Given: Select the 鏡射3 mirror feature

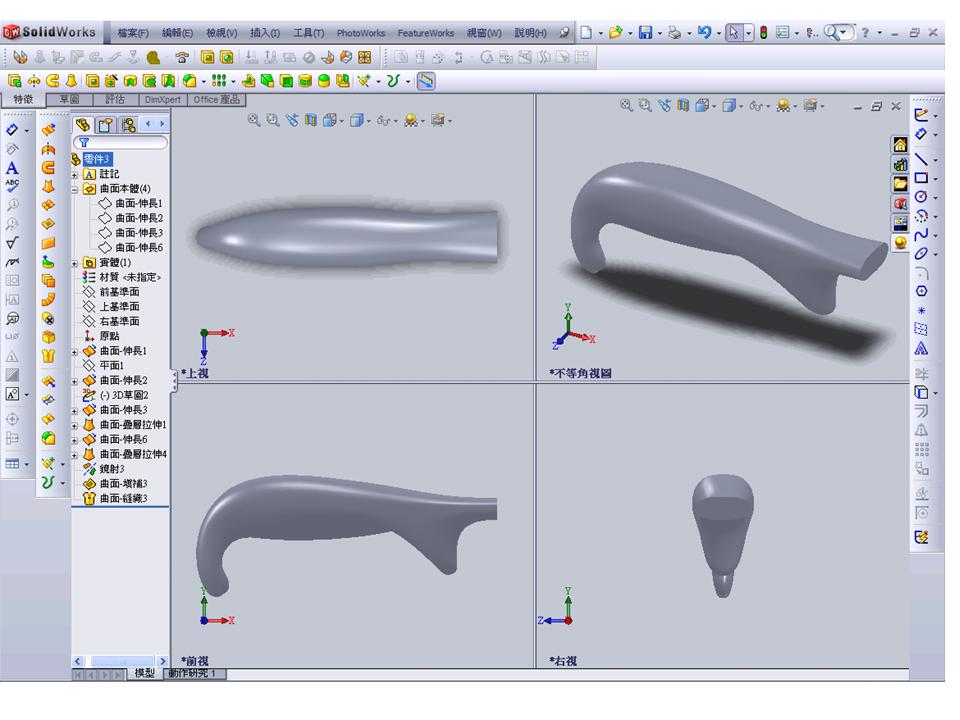Looking at the screenshot, I should (x=111, y=469).
